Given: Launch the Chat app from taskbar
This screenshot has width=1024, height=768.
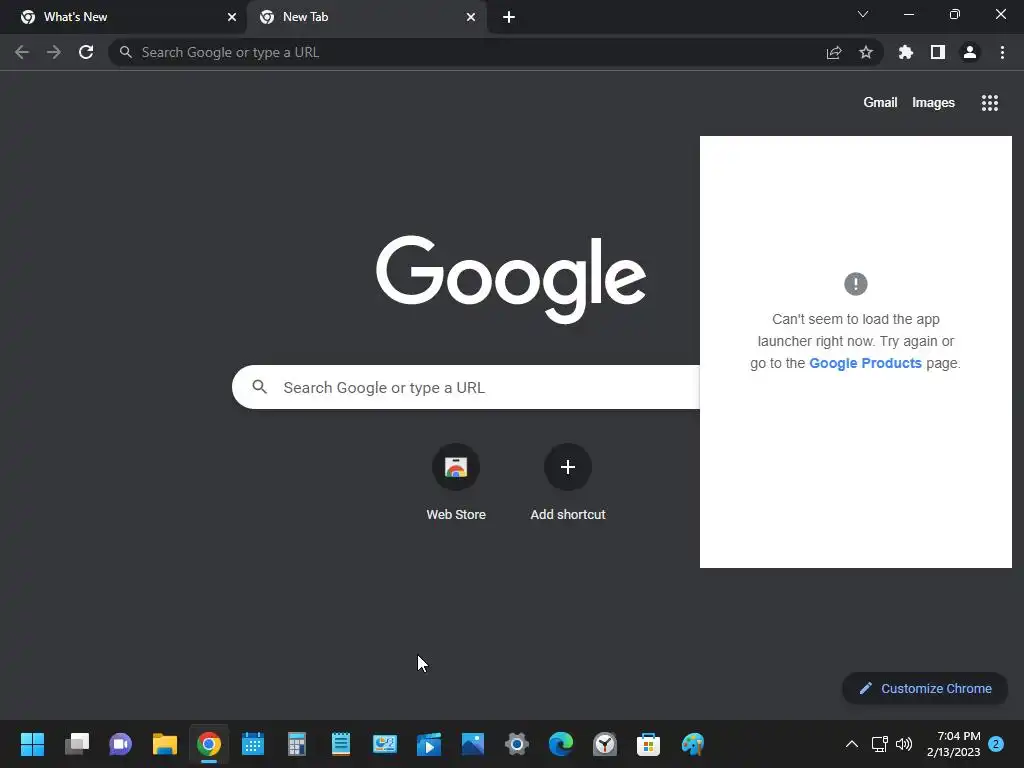Looking at the screenshot, I should [121, 744].
